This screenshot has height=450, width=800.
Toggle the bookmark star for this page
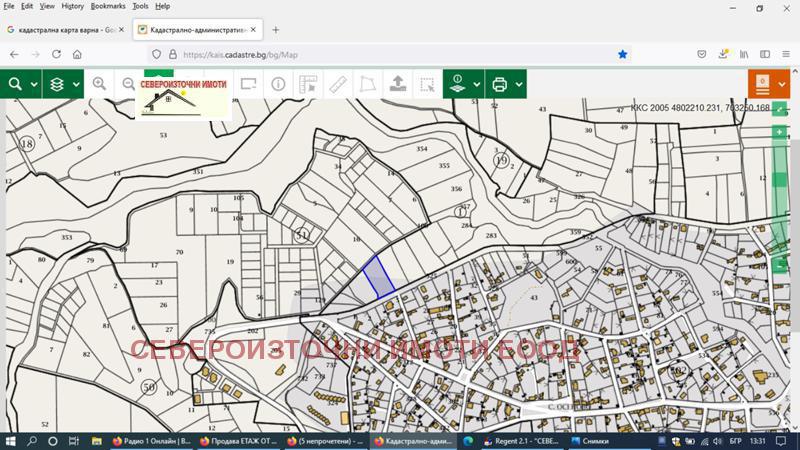tap(622, 54)
